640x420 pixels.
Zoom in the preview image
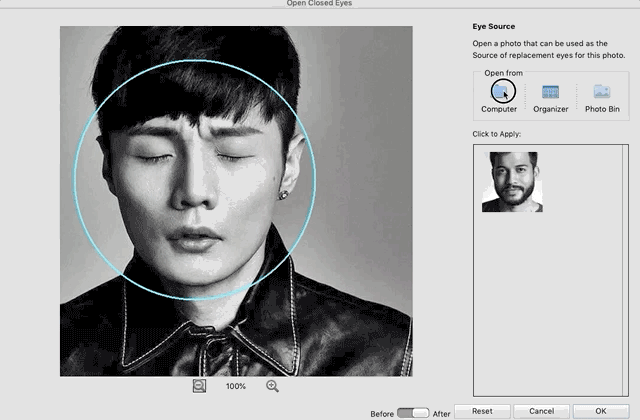pyautogui.click(x=272, y=386)
